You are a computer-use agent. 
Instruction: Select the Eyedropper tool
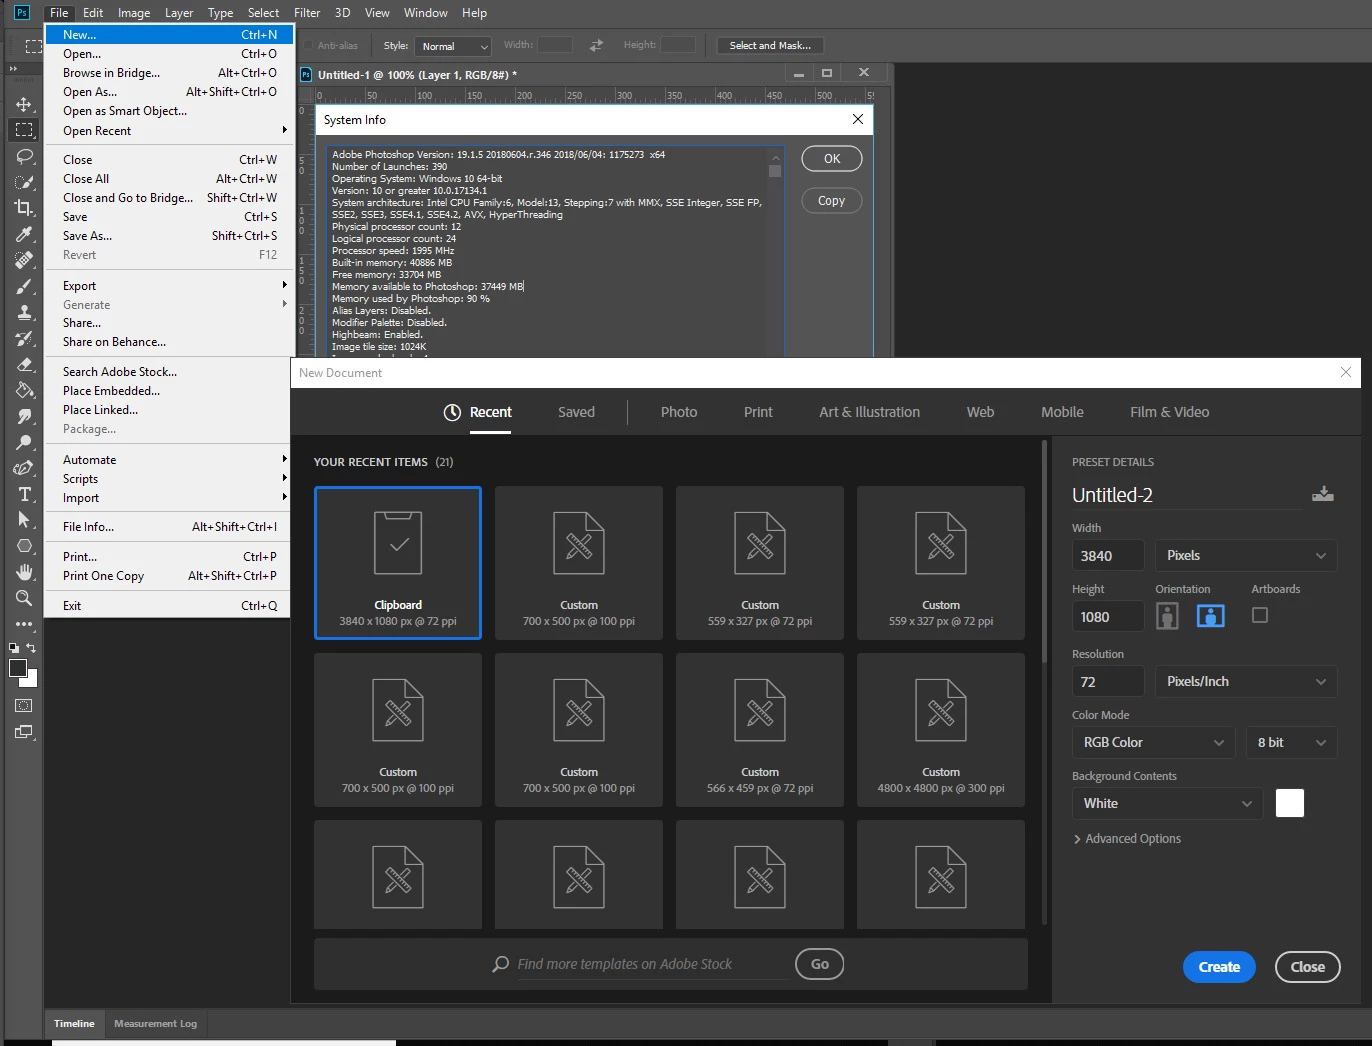tap(24, 234)
